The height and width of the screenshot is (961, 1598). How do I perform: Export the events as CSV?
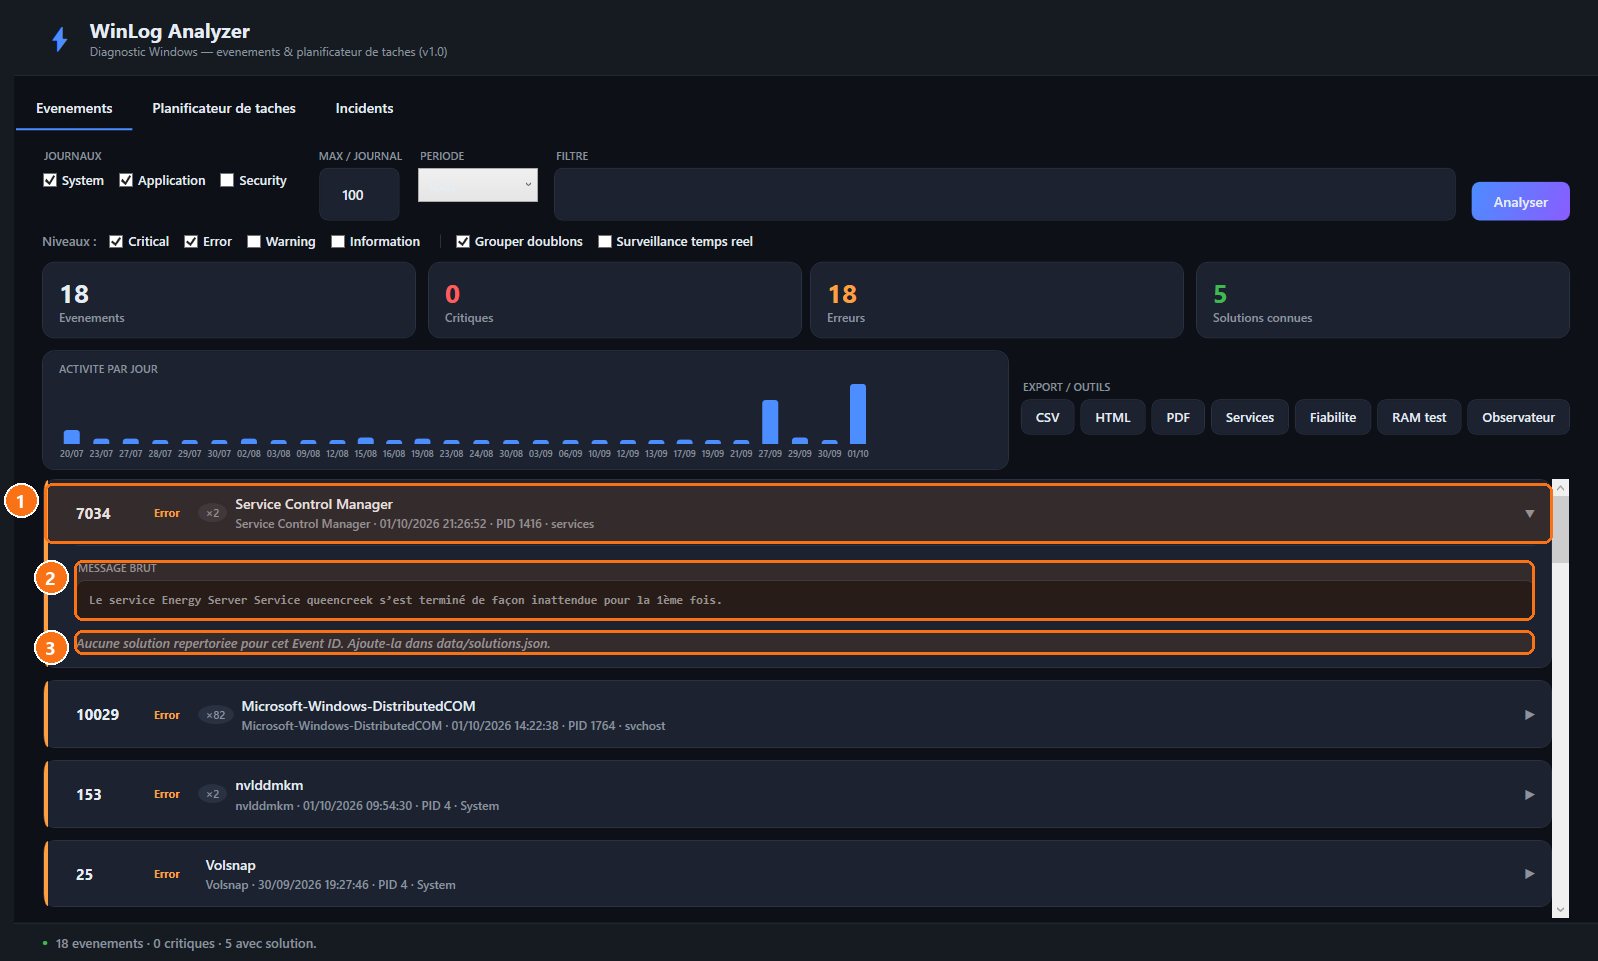coord(1047,417)
